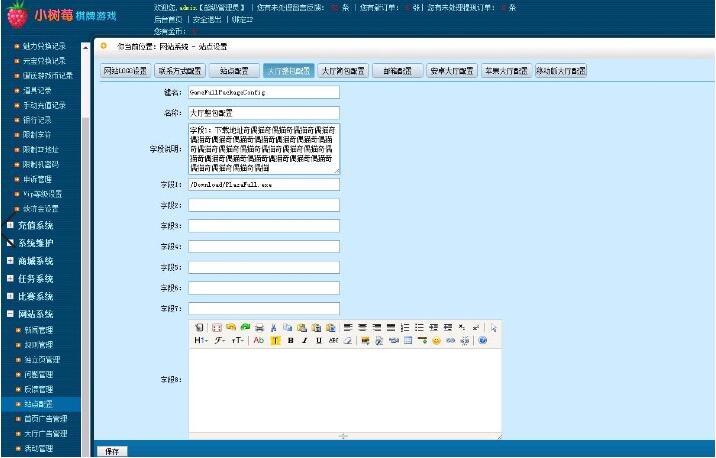The height and width of the screenshot is (458, 716).
Task: Toggle Bold formatting in the editor
Action: [x=290, y=341]
